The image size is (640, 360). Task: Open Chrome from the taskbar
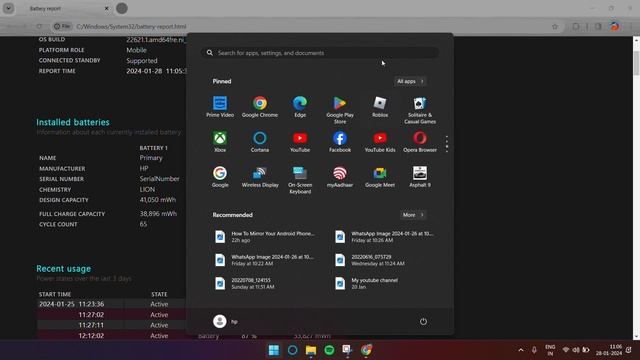point(366,350)
